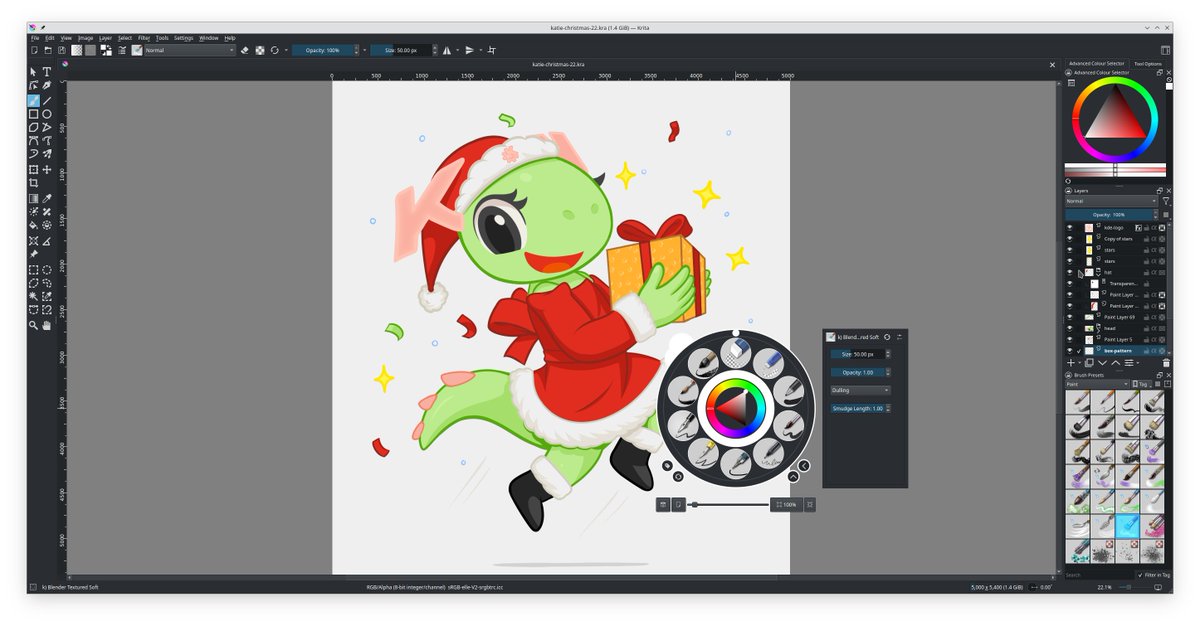Click Reload Original Preset in toolbar

[274, 50]
